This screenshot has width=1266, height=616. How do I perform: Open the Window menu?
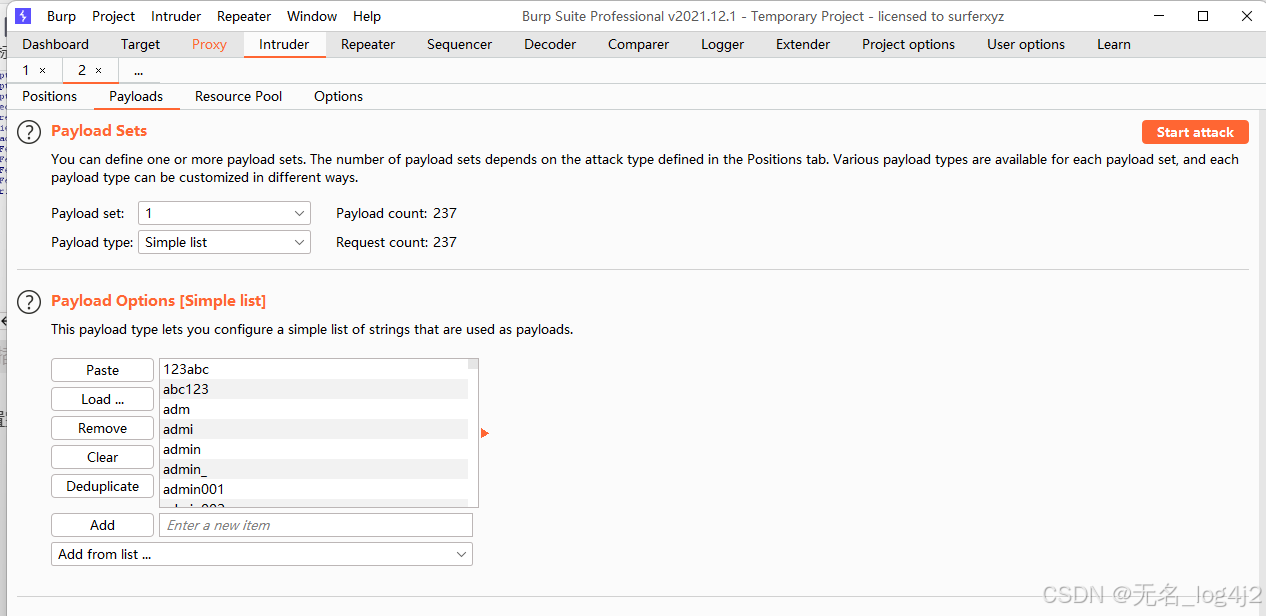(x=312, y=16)
